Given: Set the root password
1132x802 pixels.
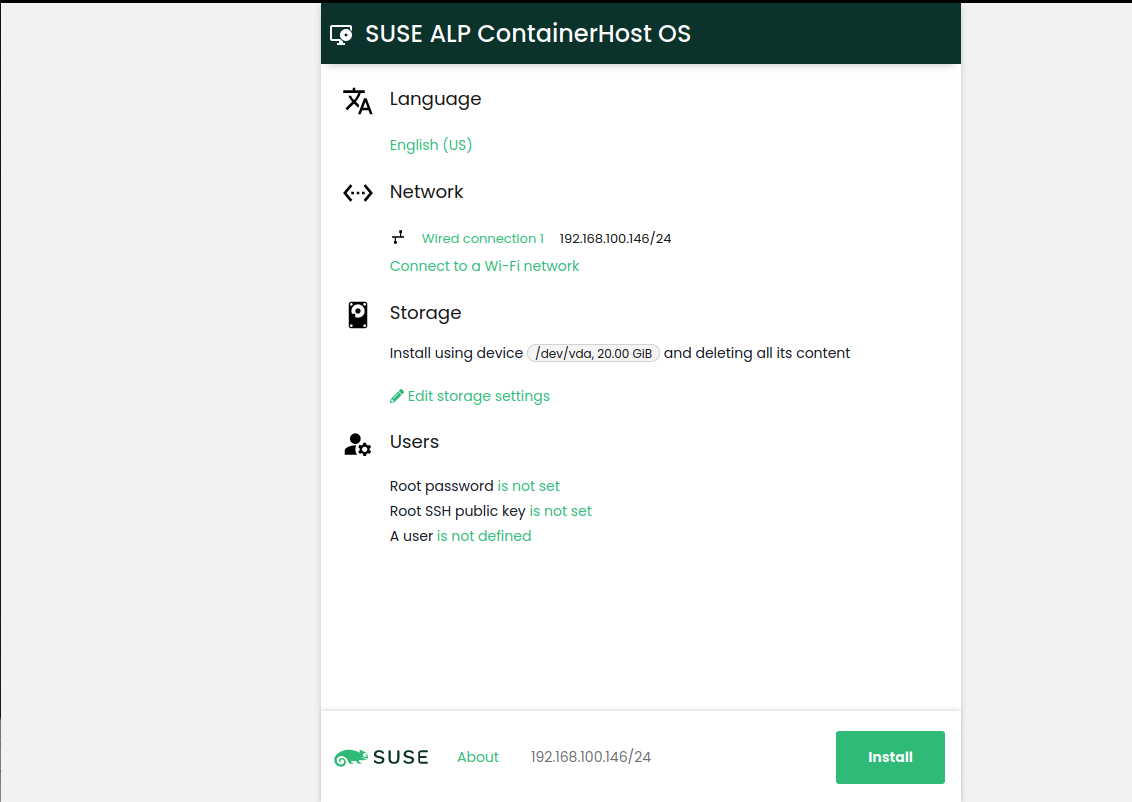Looking at the screenshot, I should (x=528, y=486).
